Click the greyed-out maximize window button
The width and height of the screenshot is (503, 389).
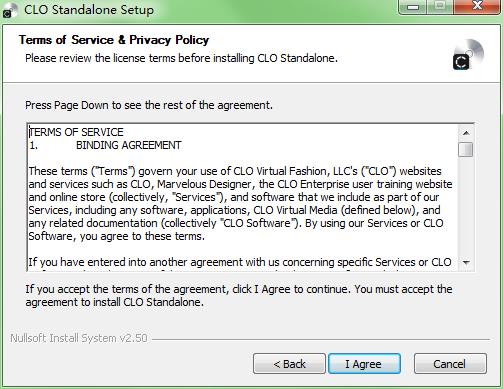click(x=440, y=7)
